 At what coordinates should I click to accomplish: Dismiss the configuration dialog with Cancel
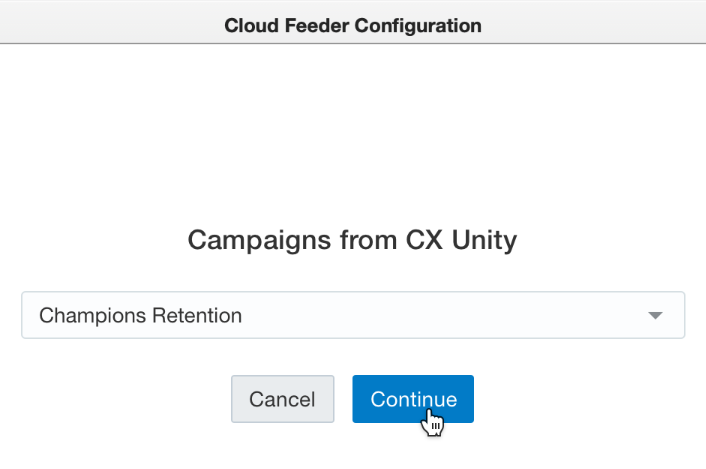(x=282, y=399)
